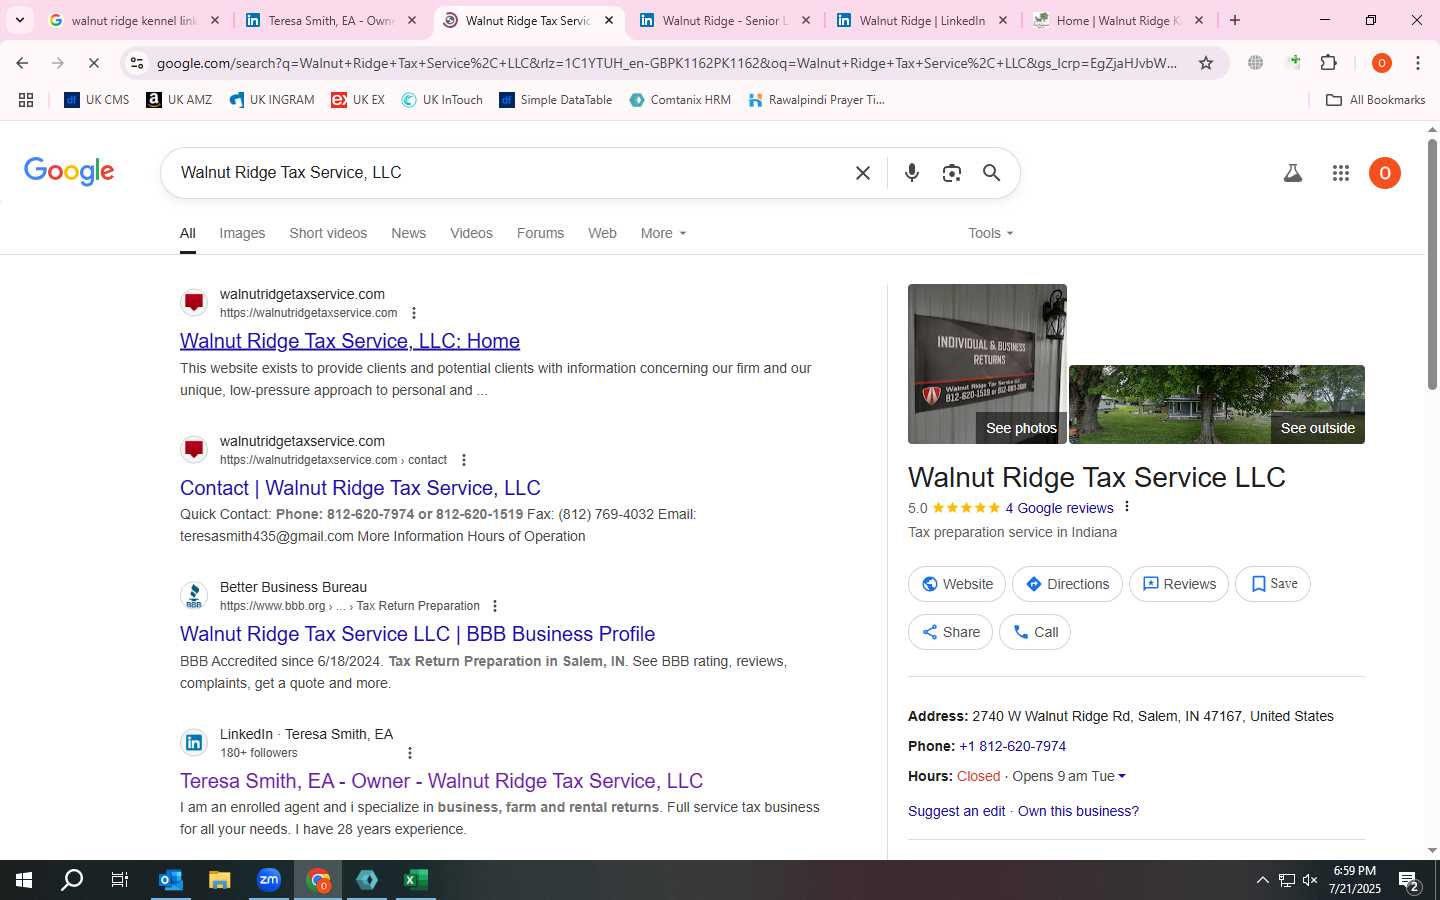This screenshot has height=900, width=1440.
Task: Open more options for walnutridgetaxservice.com Home result
Action: pyautogui.click(x=414, y=313)
